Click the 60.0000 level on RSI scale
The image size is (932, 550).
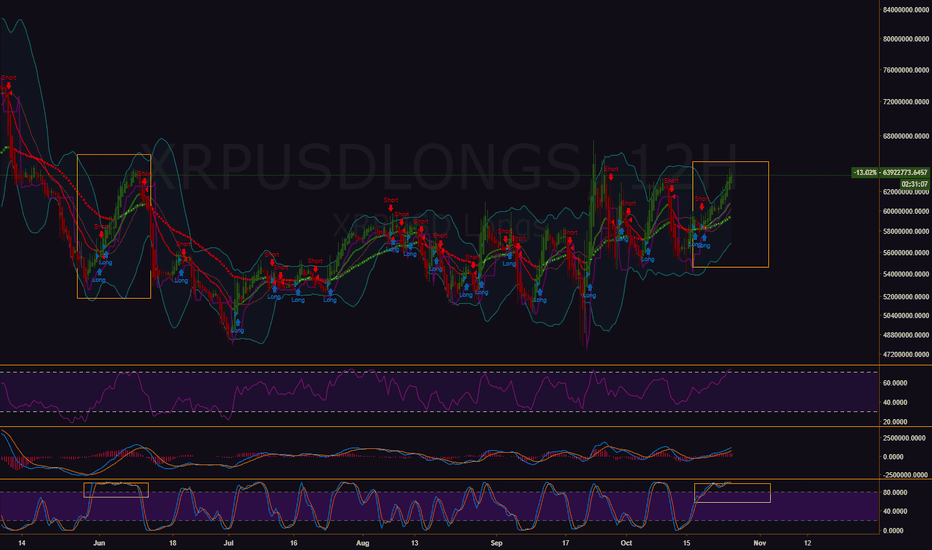tap(895, 384)
